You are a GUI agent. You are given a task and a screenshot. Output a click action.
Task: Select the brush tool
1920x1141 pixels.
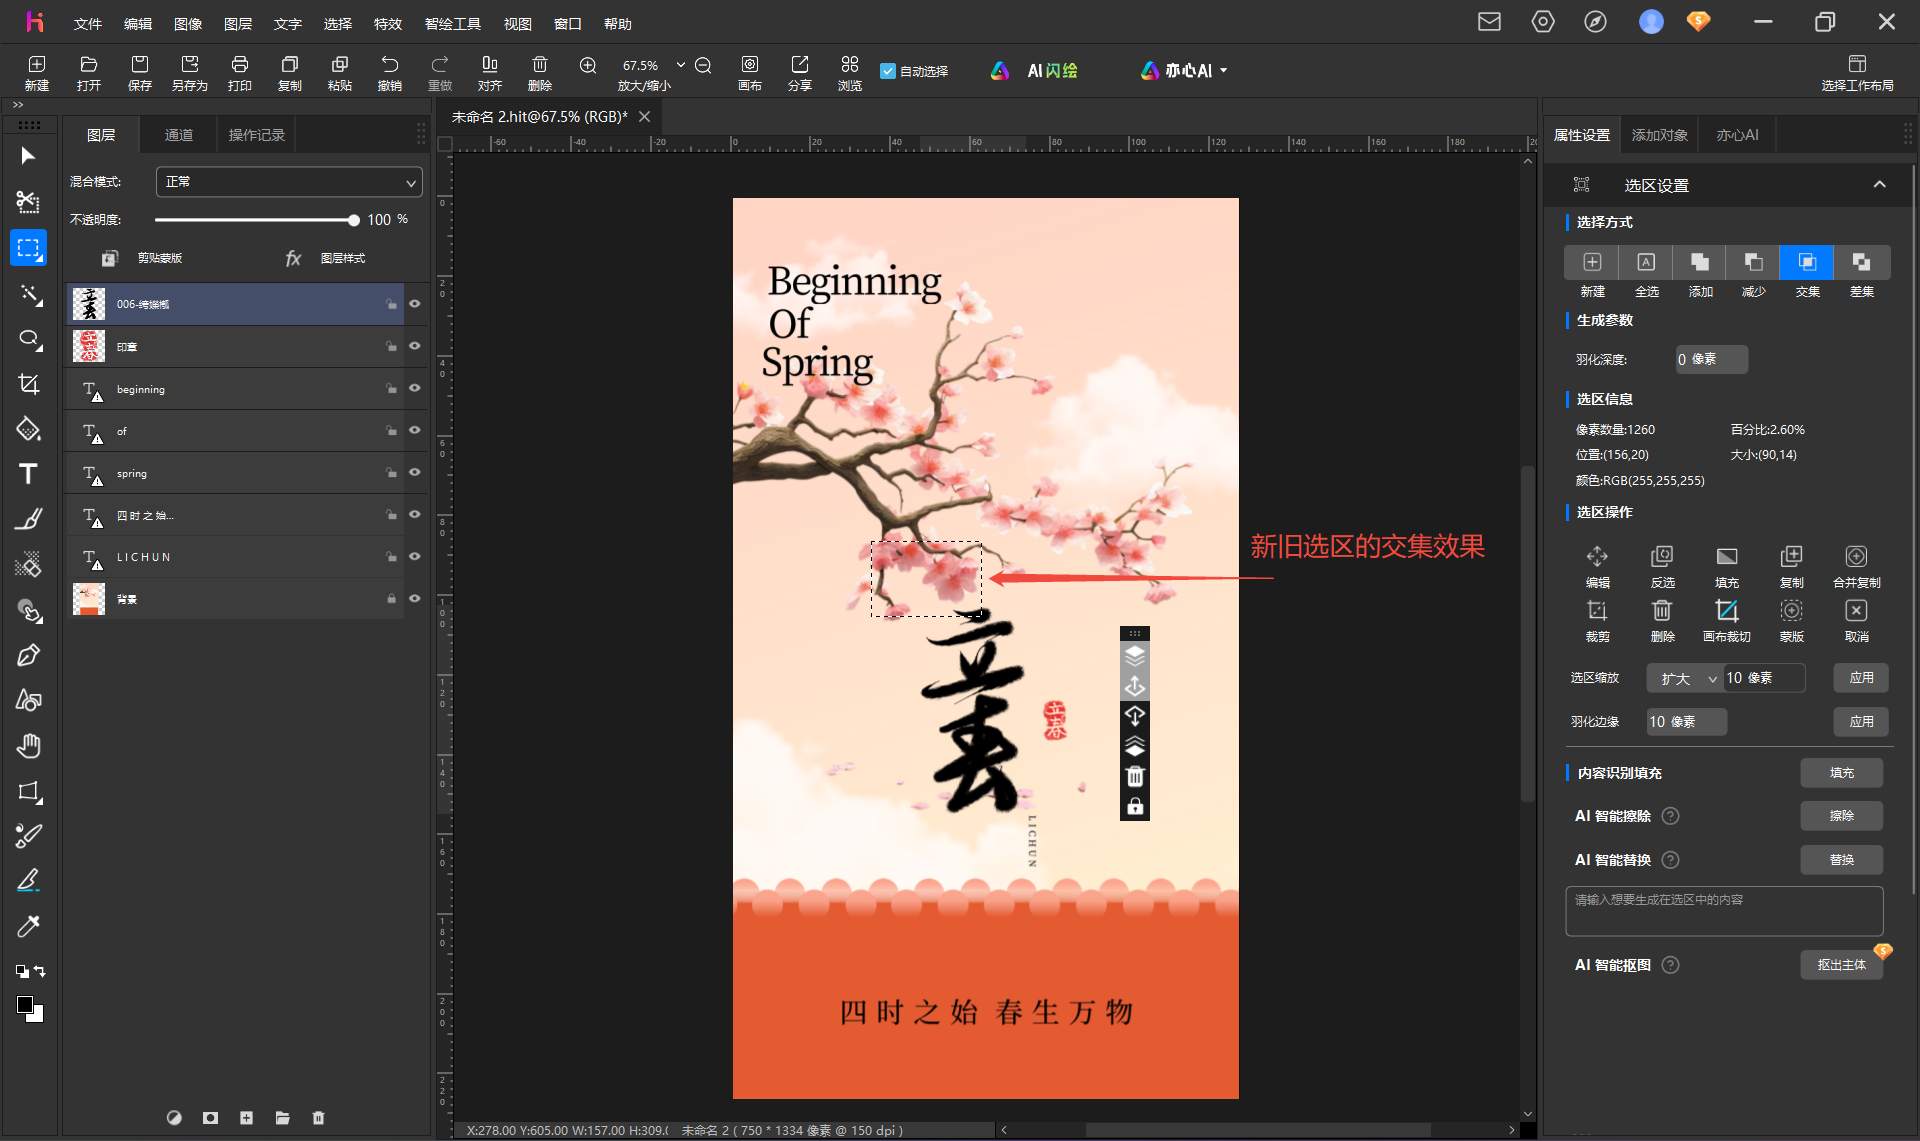28,519
